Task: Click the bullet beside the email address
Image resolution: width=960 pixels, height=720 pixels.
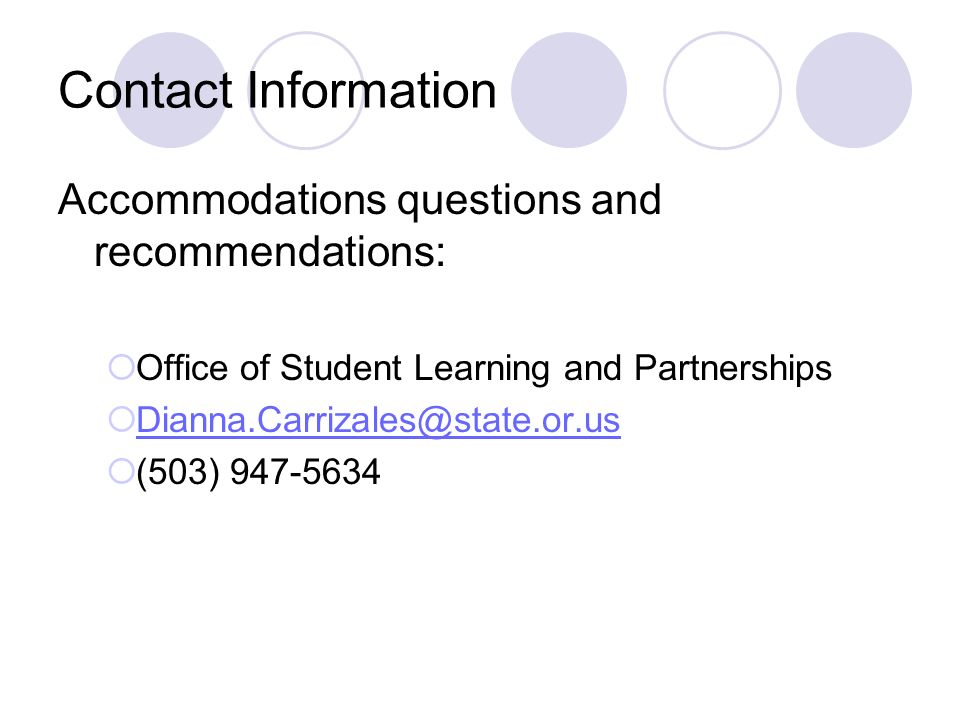Action: tap(121, 420)
